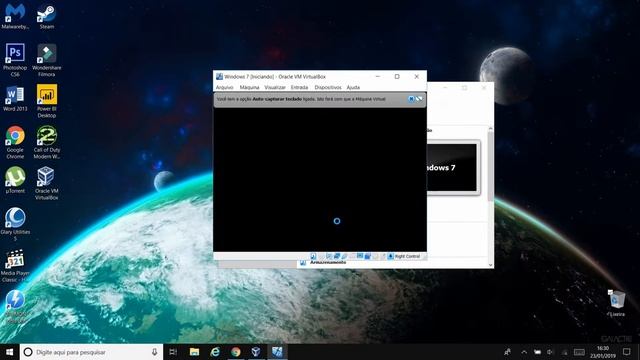Open the Arquivo menu in VirtualBox VM window
640x360 pixels.
(224, 87)
